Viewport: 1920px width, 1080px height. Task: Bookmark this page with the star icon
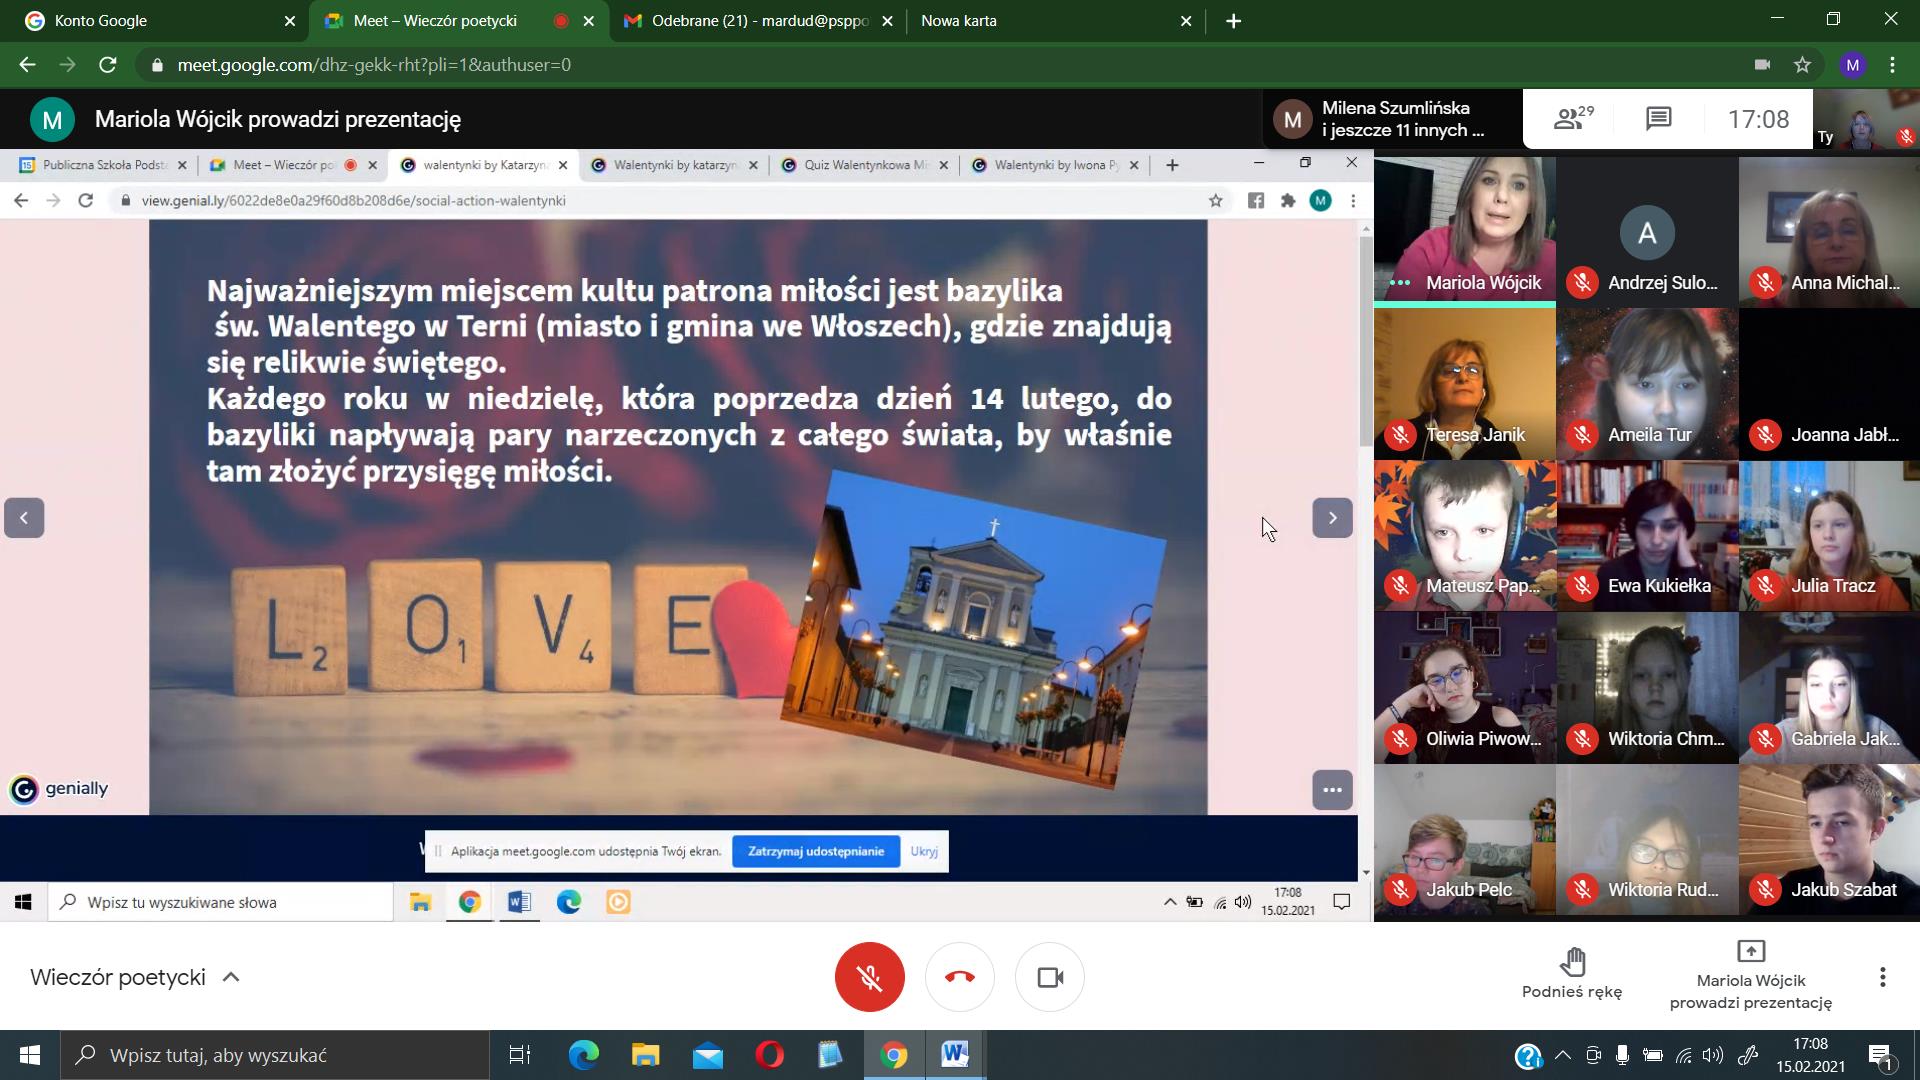(x=1802, y=65)
